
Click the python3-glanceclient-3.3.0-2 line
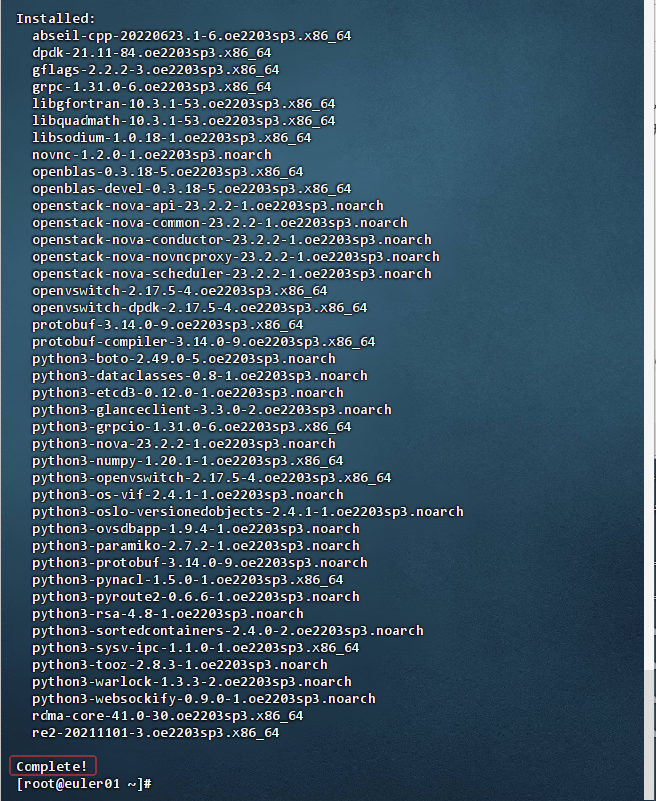(212, 409)
